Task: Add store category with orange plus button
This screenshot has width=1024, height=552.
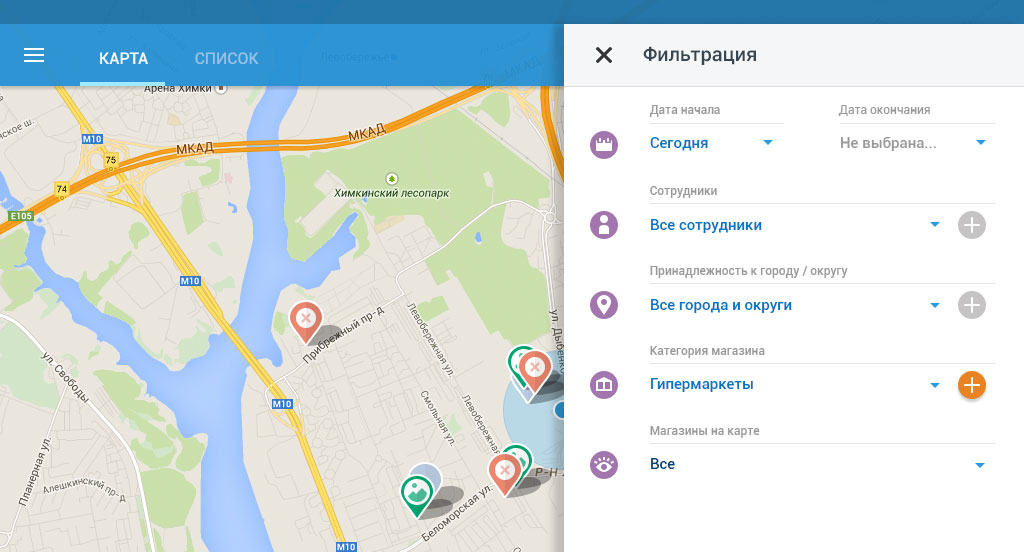Action: tap(972, 385)
